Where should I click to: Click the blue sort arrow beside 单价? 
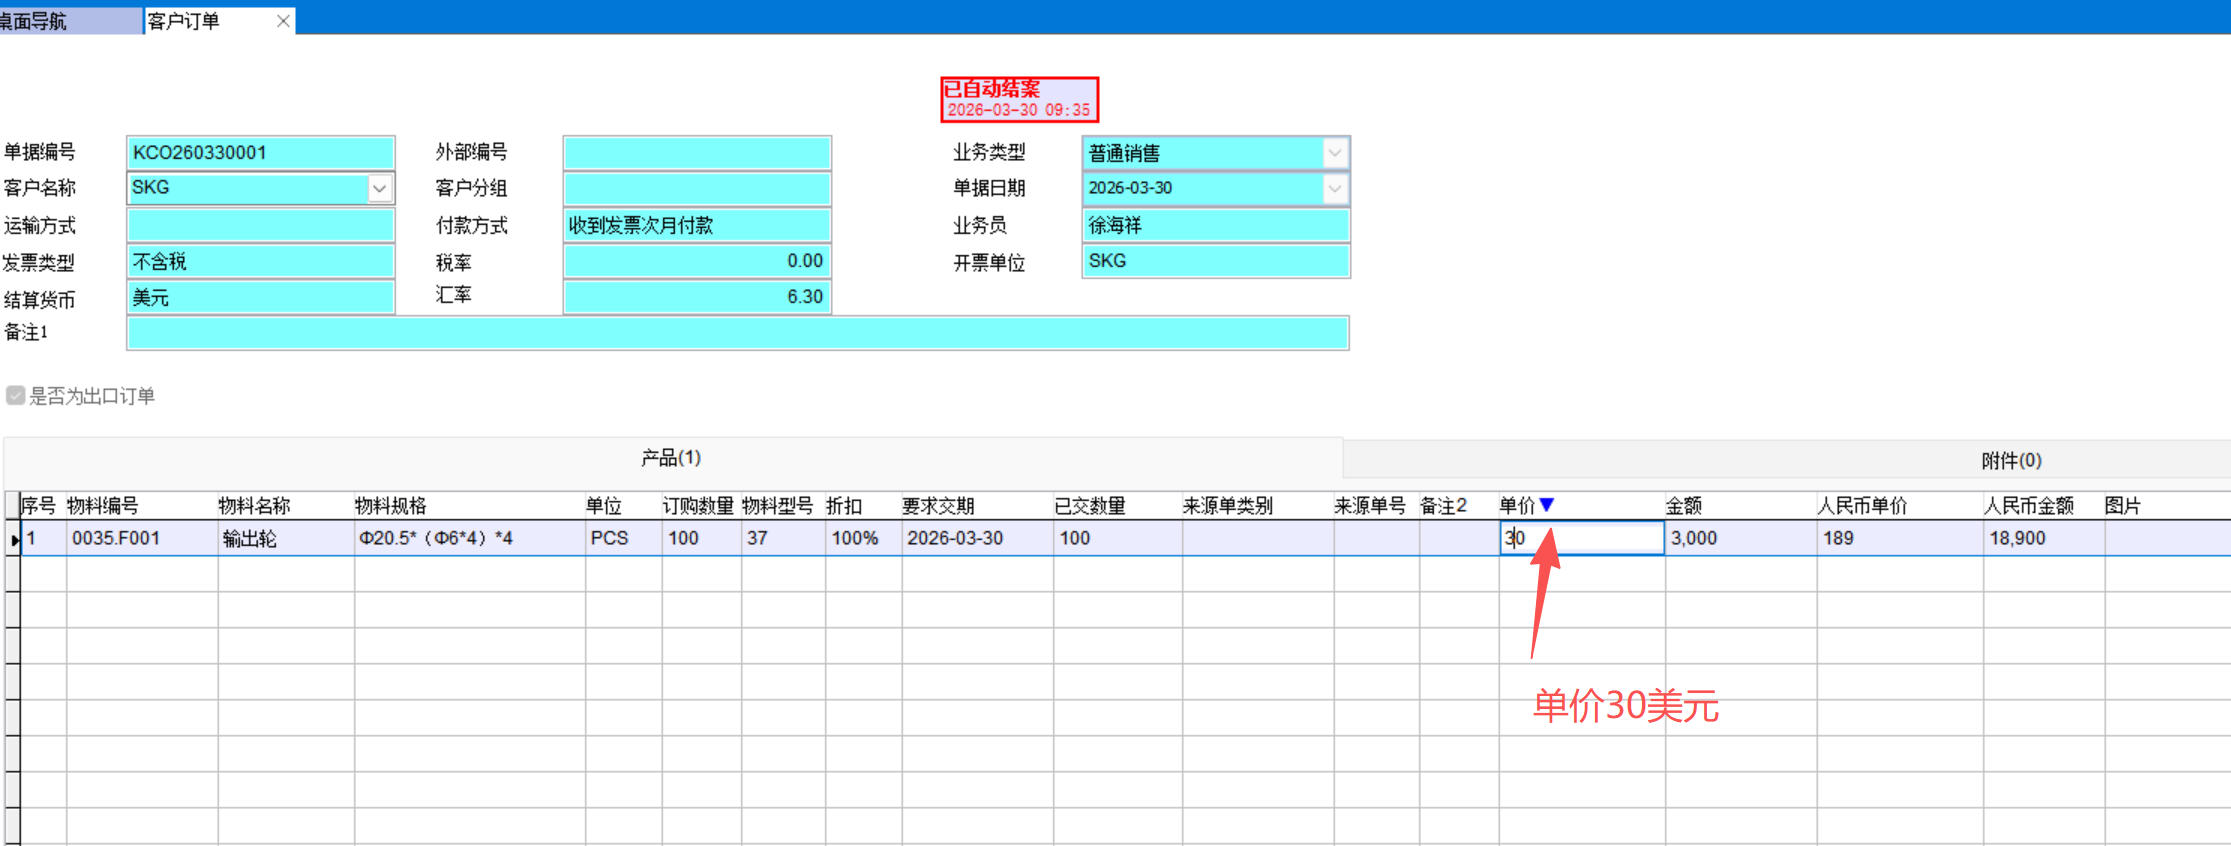pyautogui.click(x=1547, y=505)
